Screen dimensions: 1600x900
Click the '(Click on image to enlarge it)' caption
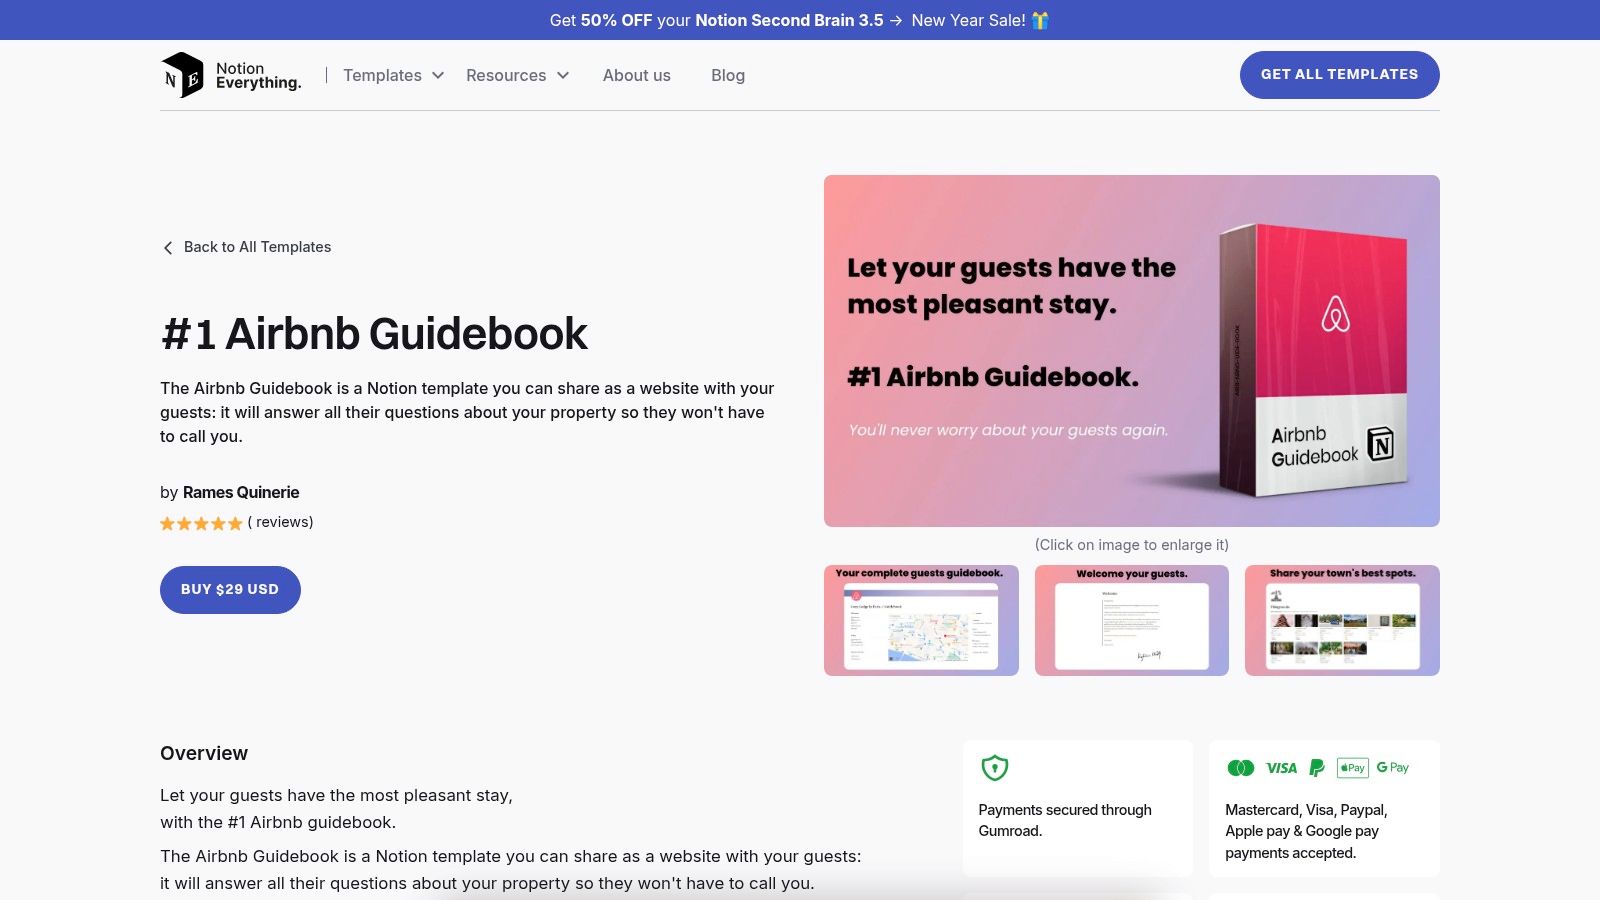[x=1132, y=545]
